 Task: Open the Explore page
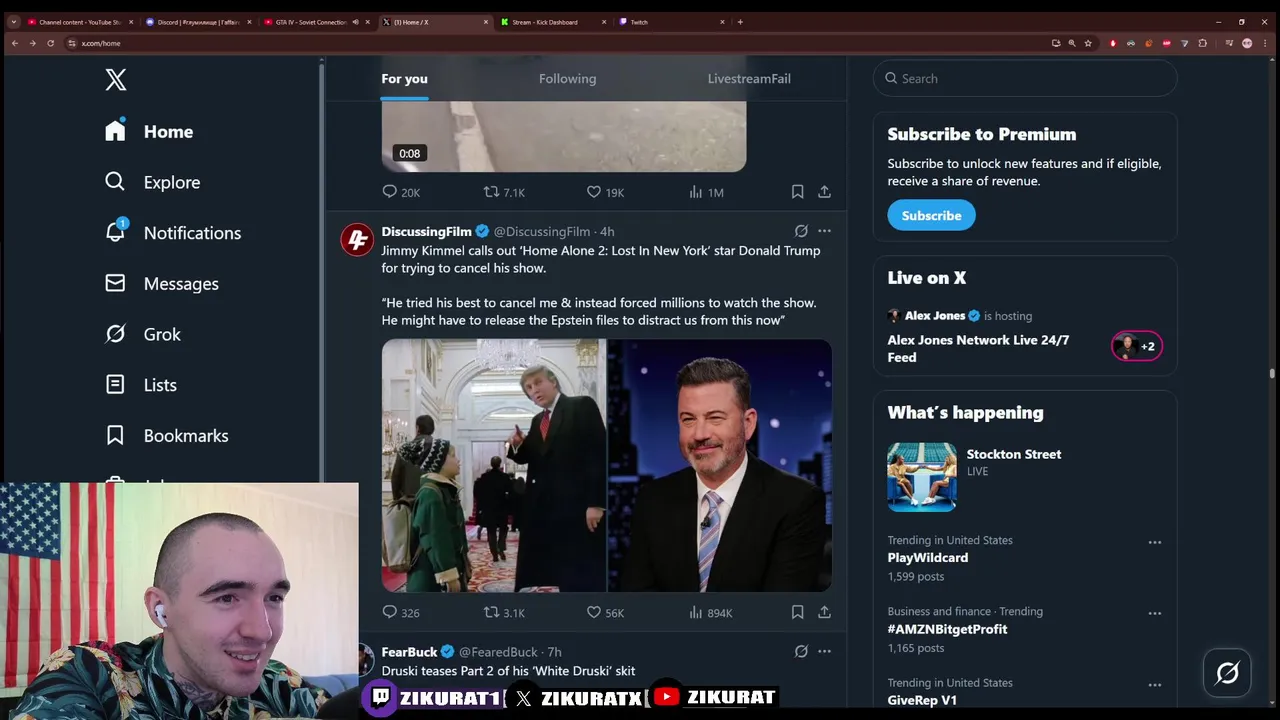pos(152,182)
